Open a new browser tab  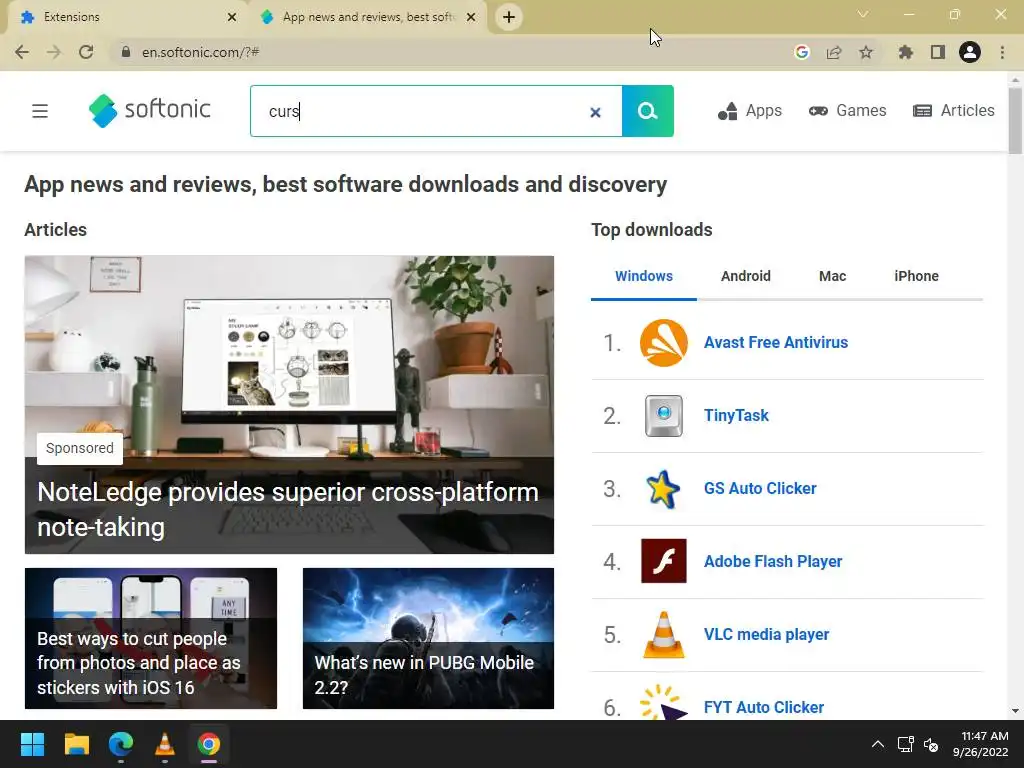(509, 17)
